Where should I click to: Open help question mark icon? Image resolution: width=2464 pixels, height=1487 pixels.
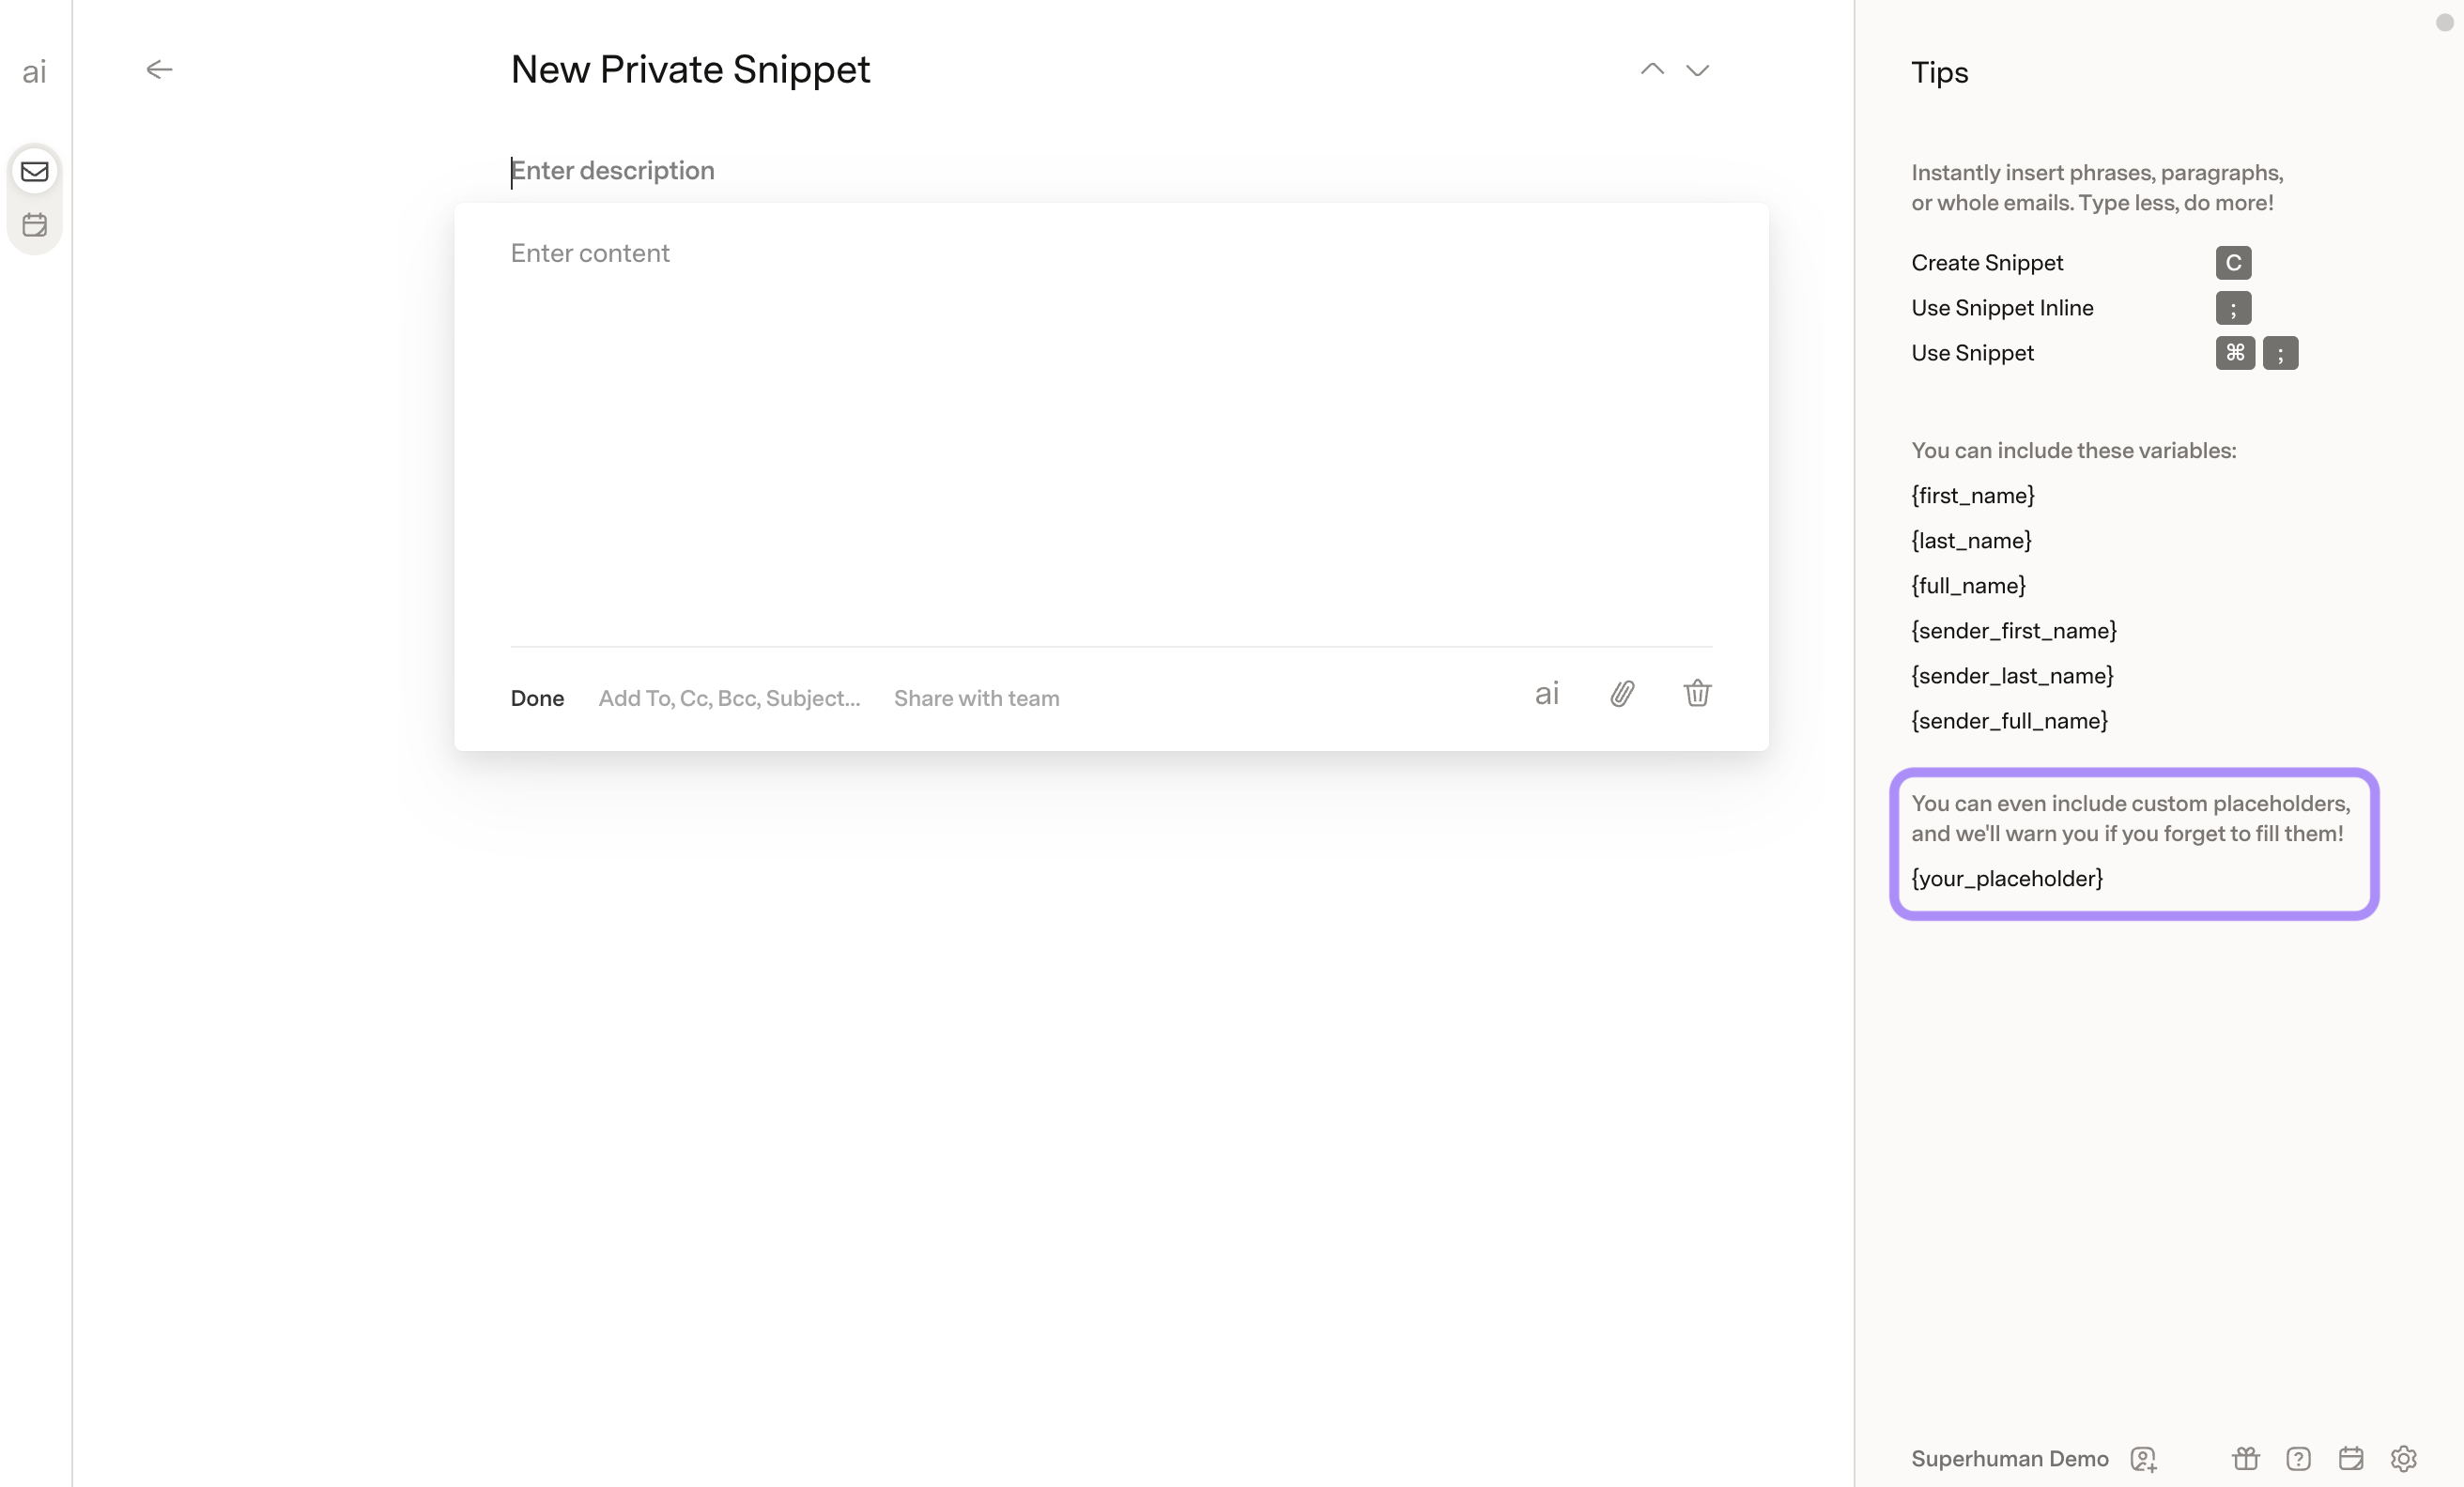(2298, 1459)
